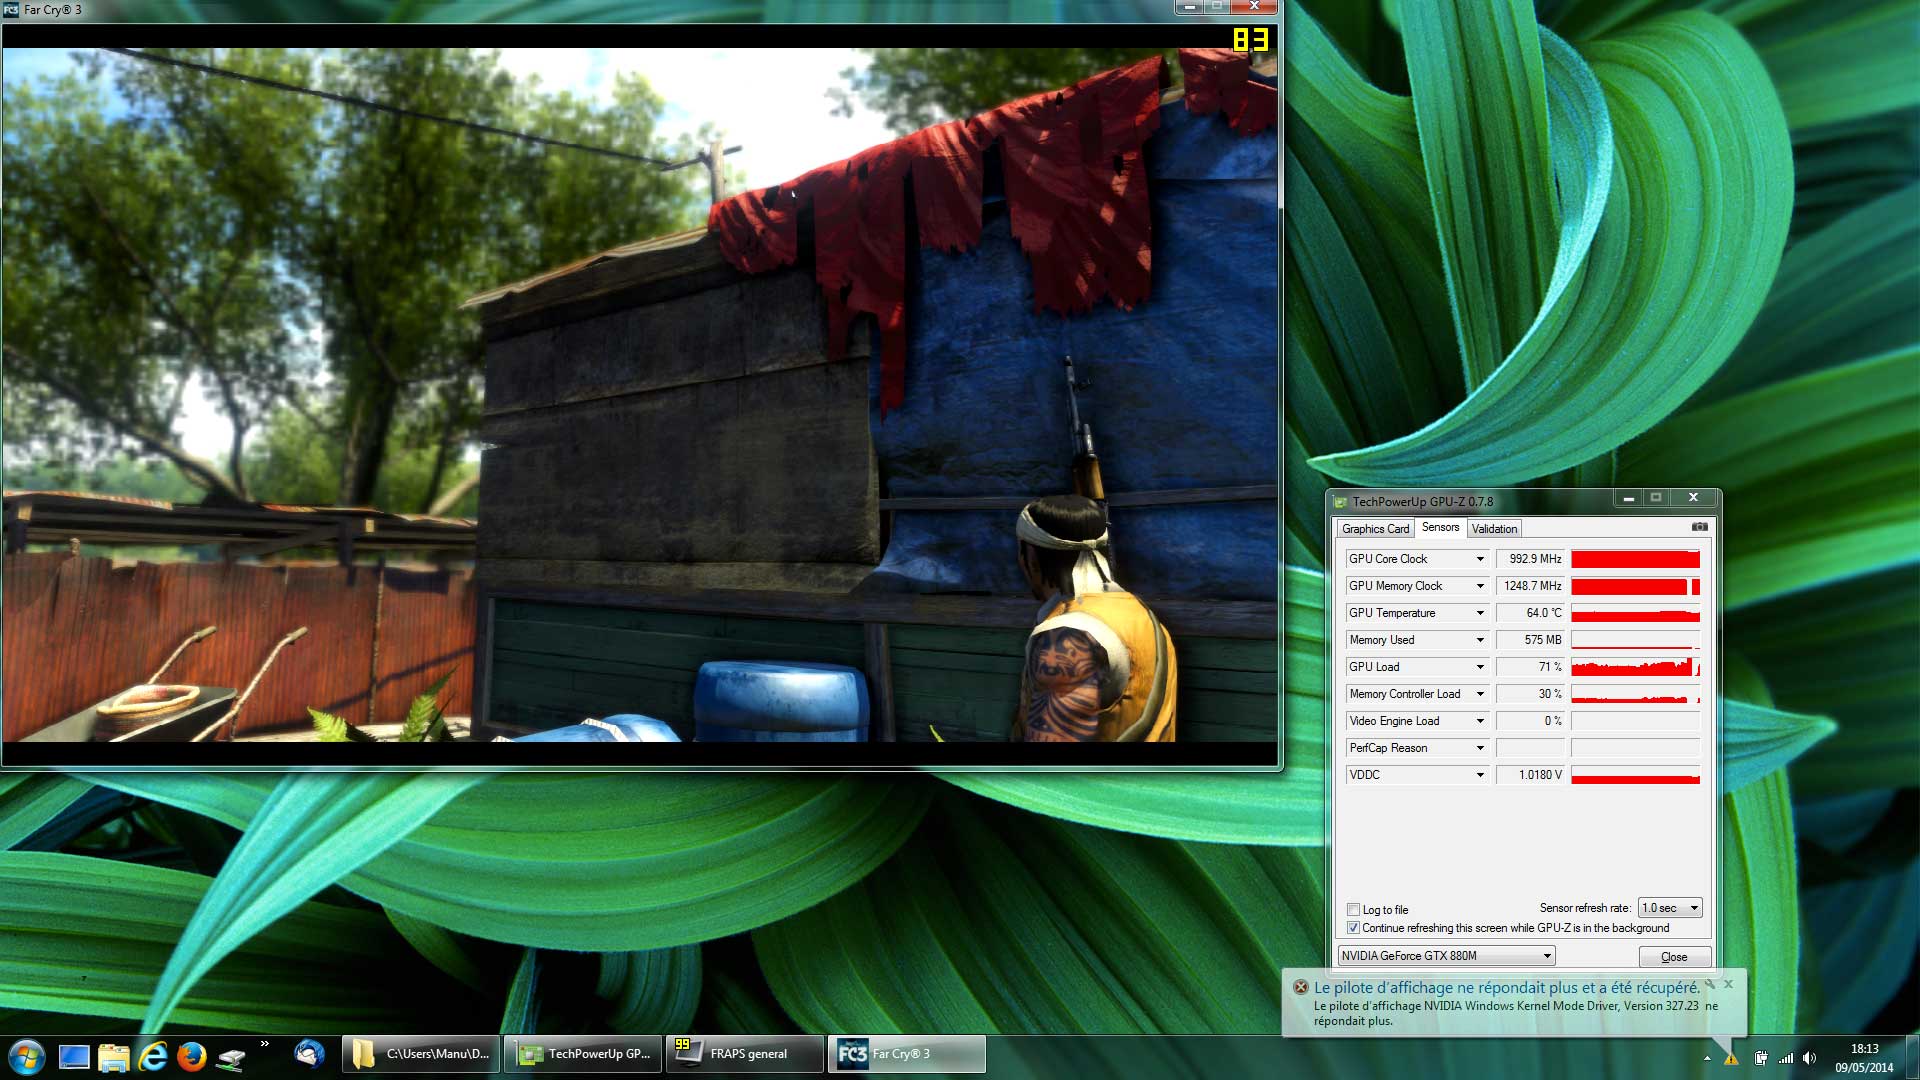Image resolution: width=1920 pixels, height=1080 pixels.
Task: Minimize the GPU-Z window
Action: point(1628,498)
